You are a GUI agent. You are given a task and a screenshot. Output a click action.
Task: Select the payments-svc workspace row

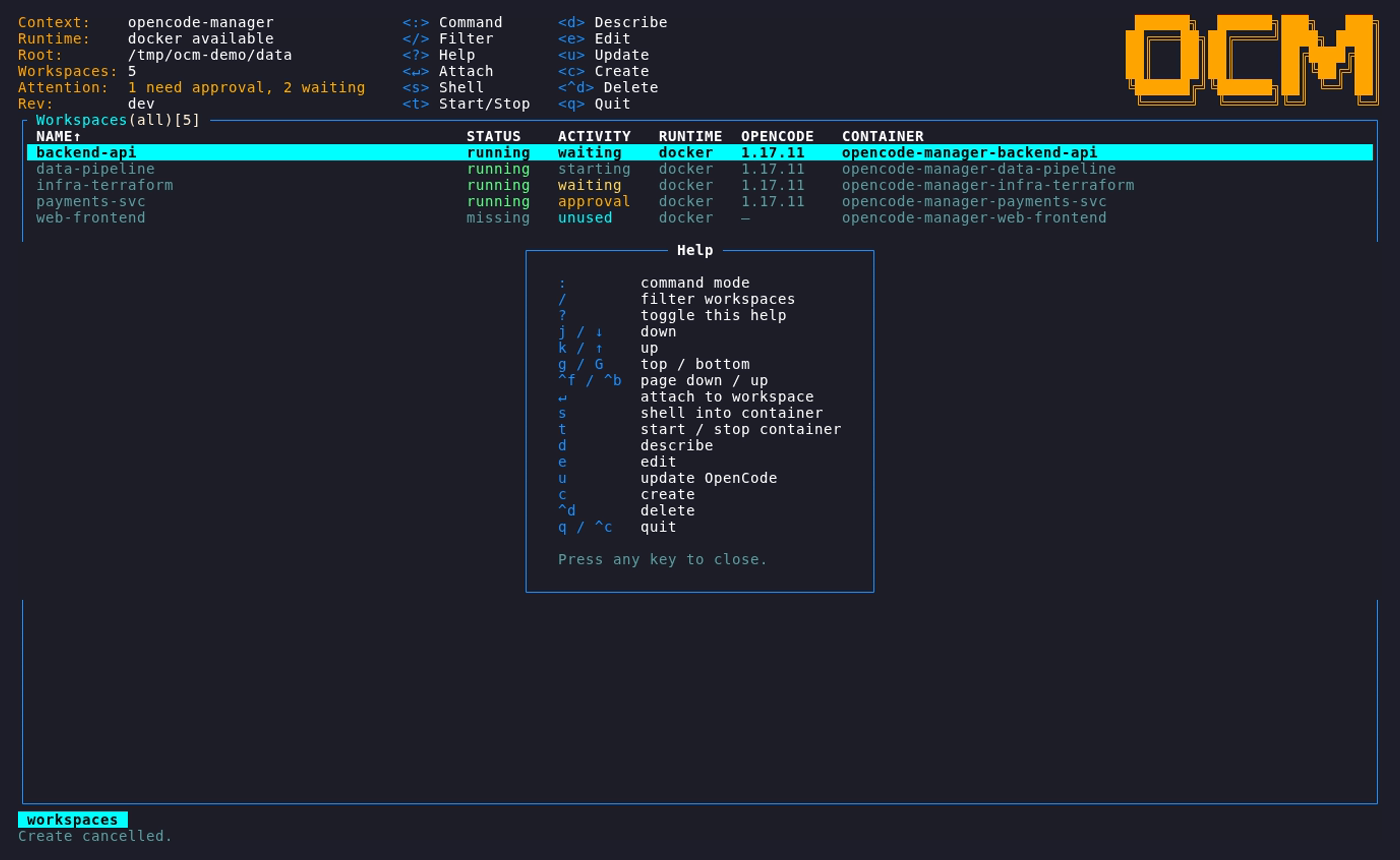click(700, 201)
